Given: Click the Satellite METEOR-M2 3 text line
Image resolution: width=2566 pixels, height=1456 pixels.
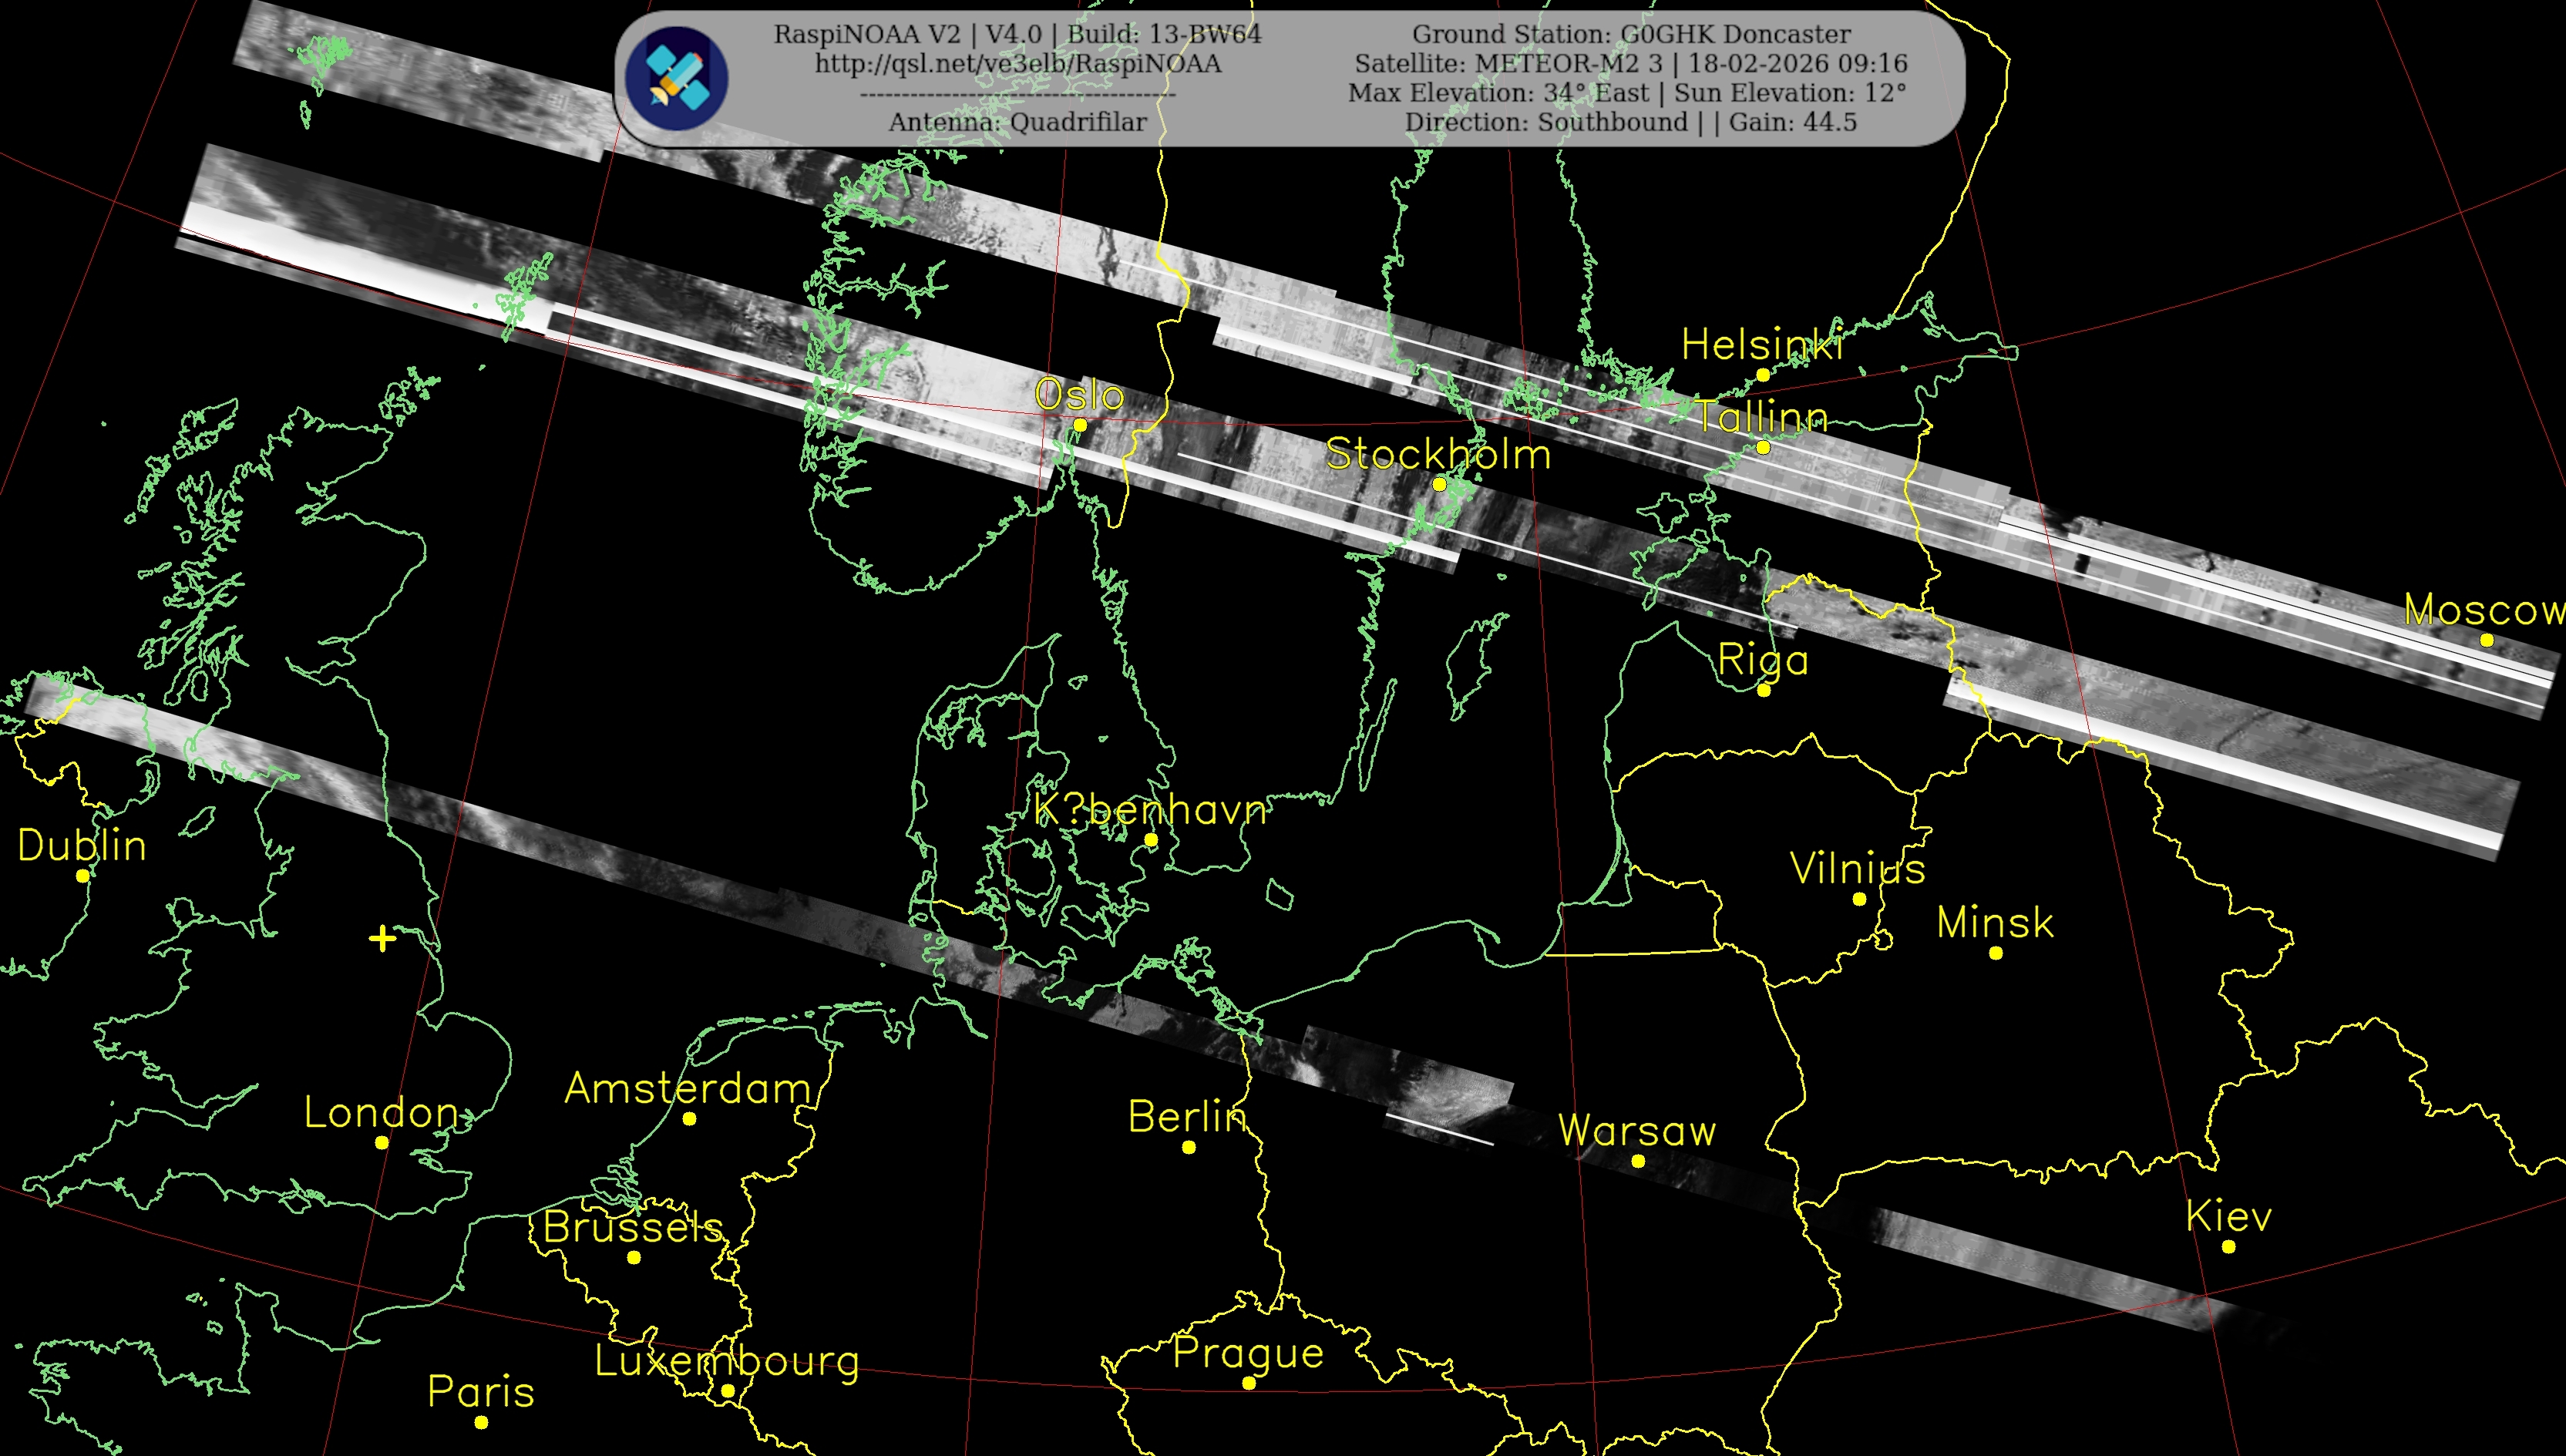Looking at the screenshot, I should (x=1630, y=64).
